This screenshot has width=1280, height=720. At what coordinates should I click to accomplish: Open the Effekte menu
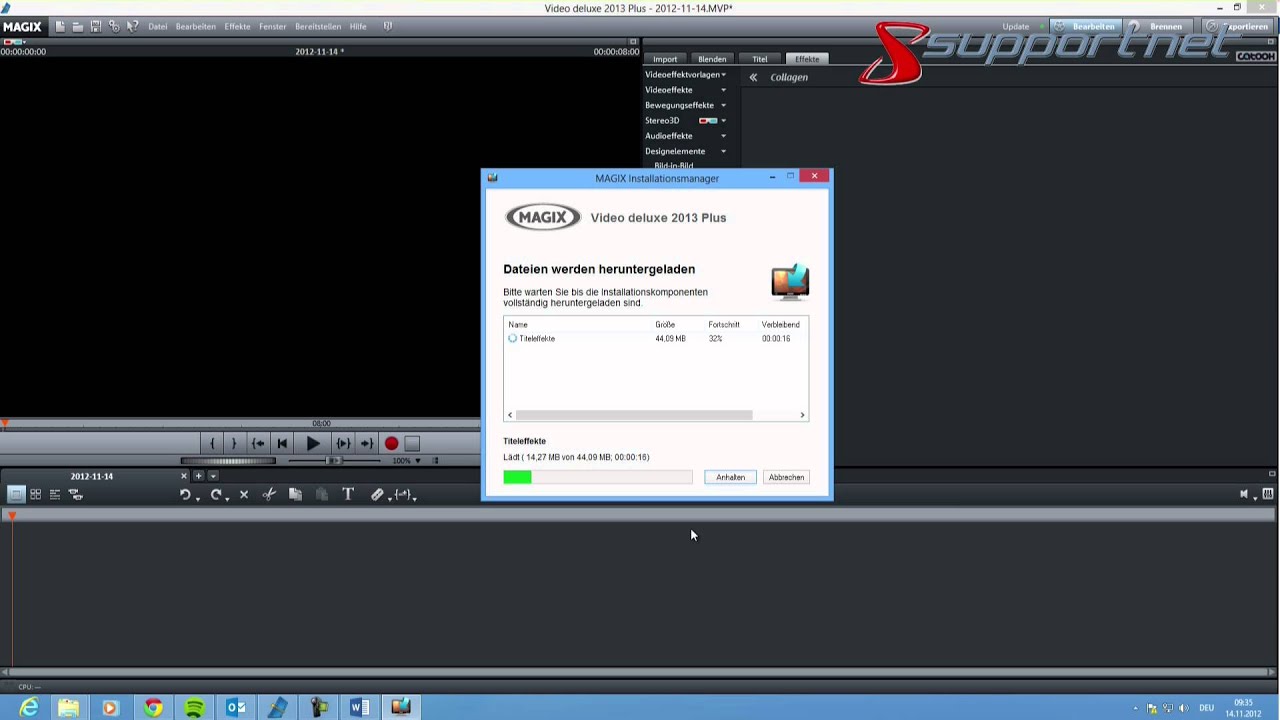237,27
